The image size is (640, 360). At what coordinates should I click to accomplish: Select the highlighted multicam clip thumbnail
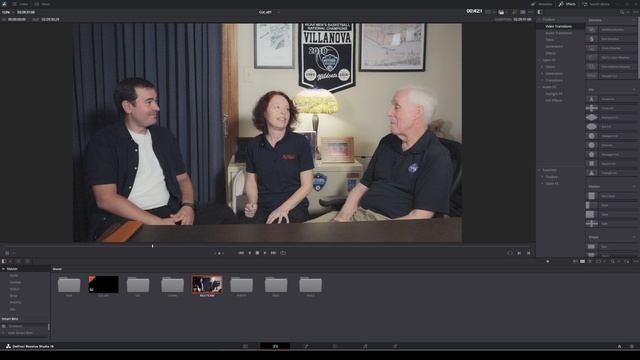click(x=207, y=284)
